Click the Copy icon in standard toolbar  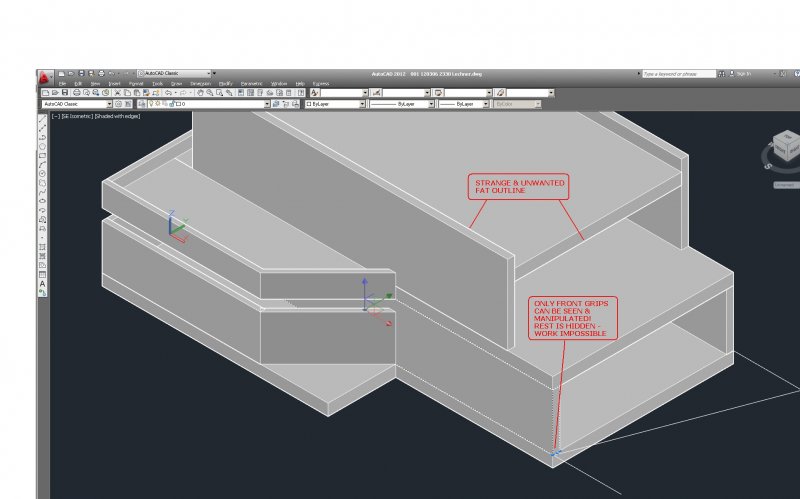pos(128,93)
